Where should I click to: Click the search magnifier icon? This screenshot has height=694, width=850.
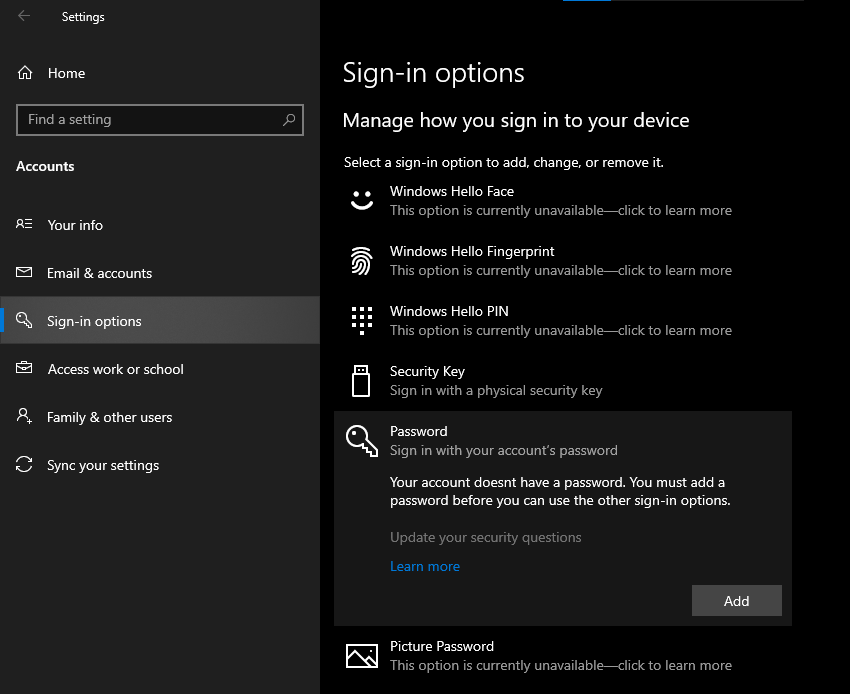289,120
